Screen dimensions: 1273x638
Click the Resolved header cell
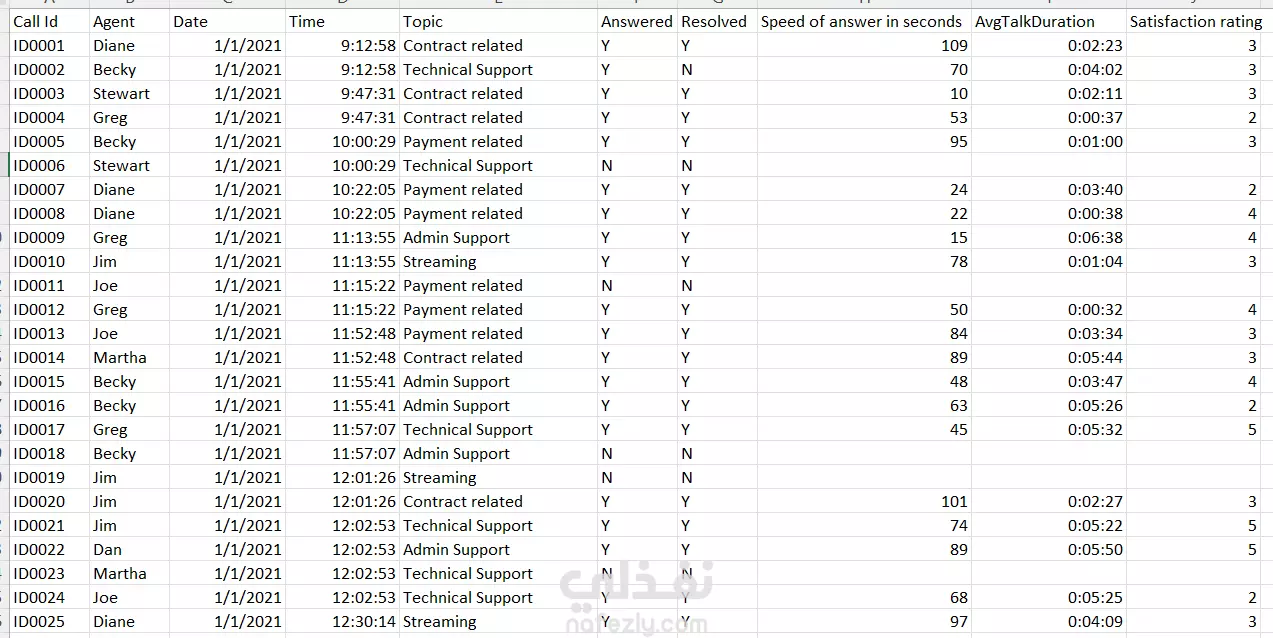pos(717,21)
